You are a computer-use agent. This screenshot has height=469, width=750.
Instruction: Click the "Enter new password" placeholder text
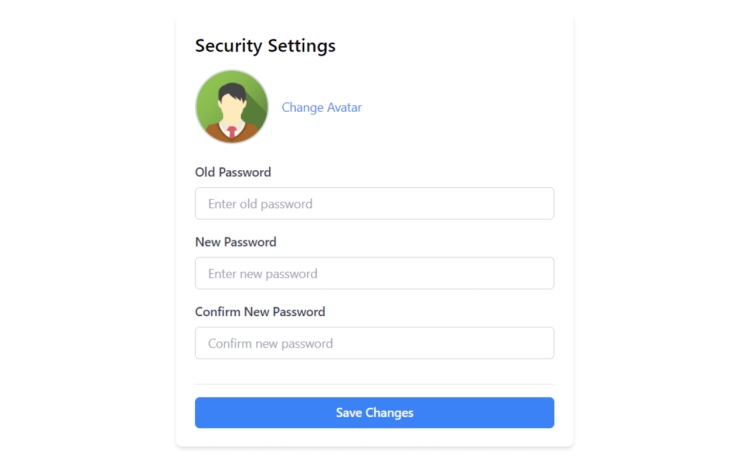(x=263, y=274)
